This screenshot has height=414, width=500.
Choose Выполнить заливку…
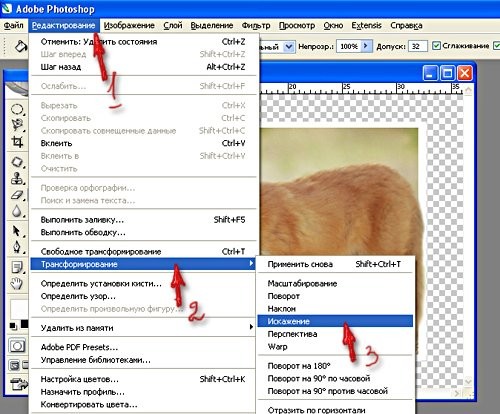click(x=144, y=220)
